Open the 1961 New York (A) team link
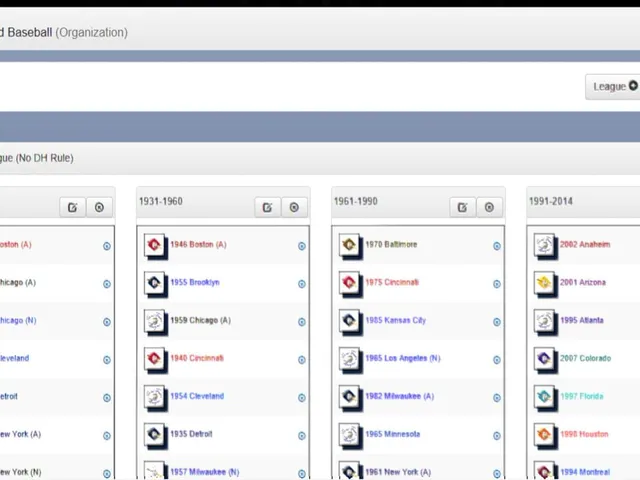640x480 pixels. (398, 472)
